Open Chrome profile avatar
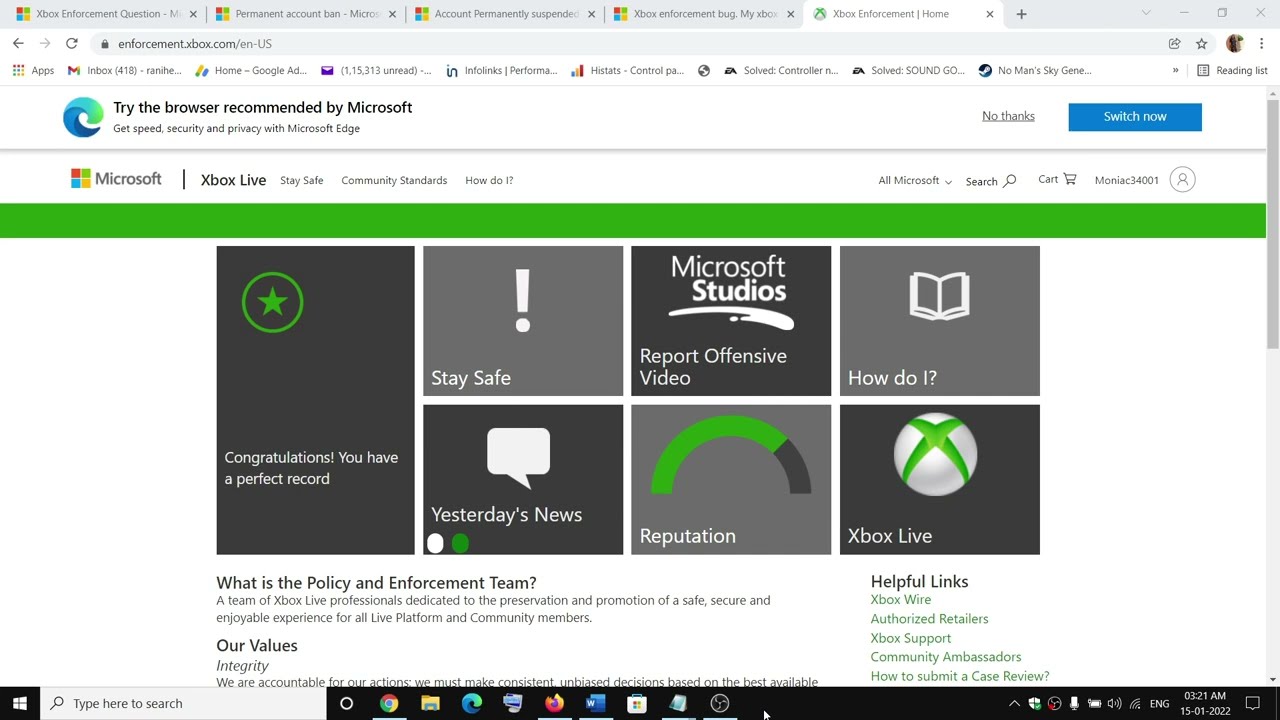Image resolution: width=1280 pixels, height=720 pixels. [1234, 43]
